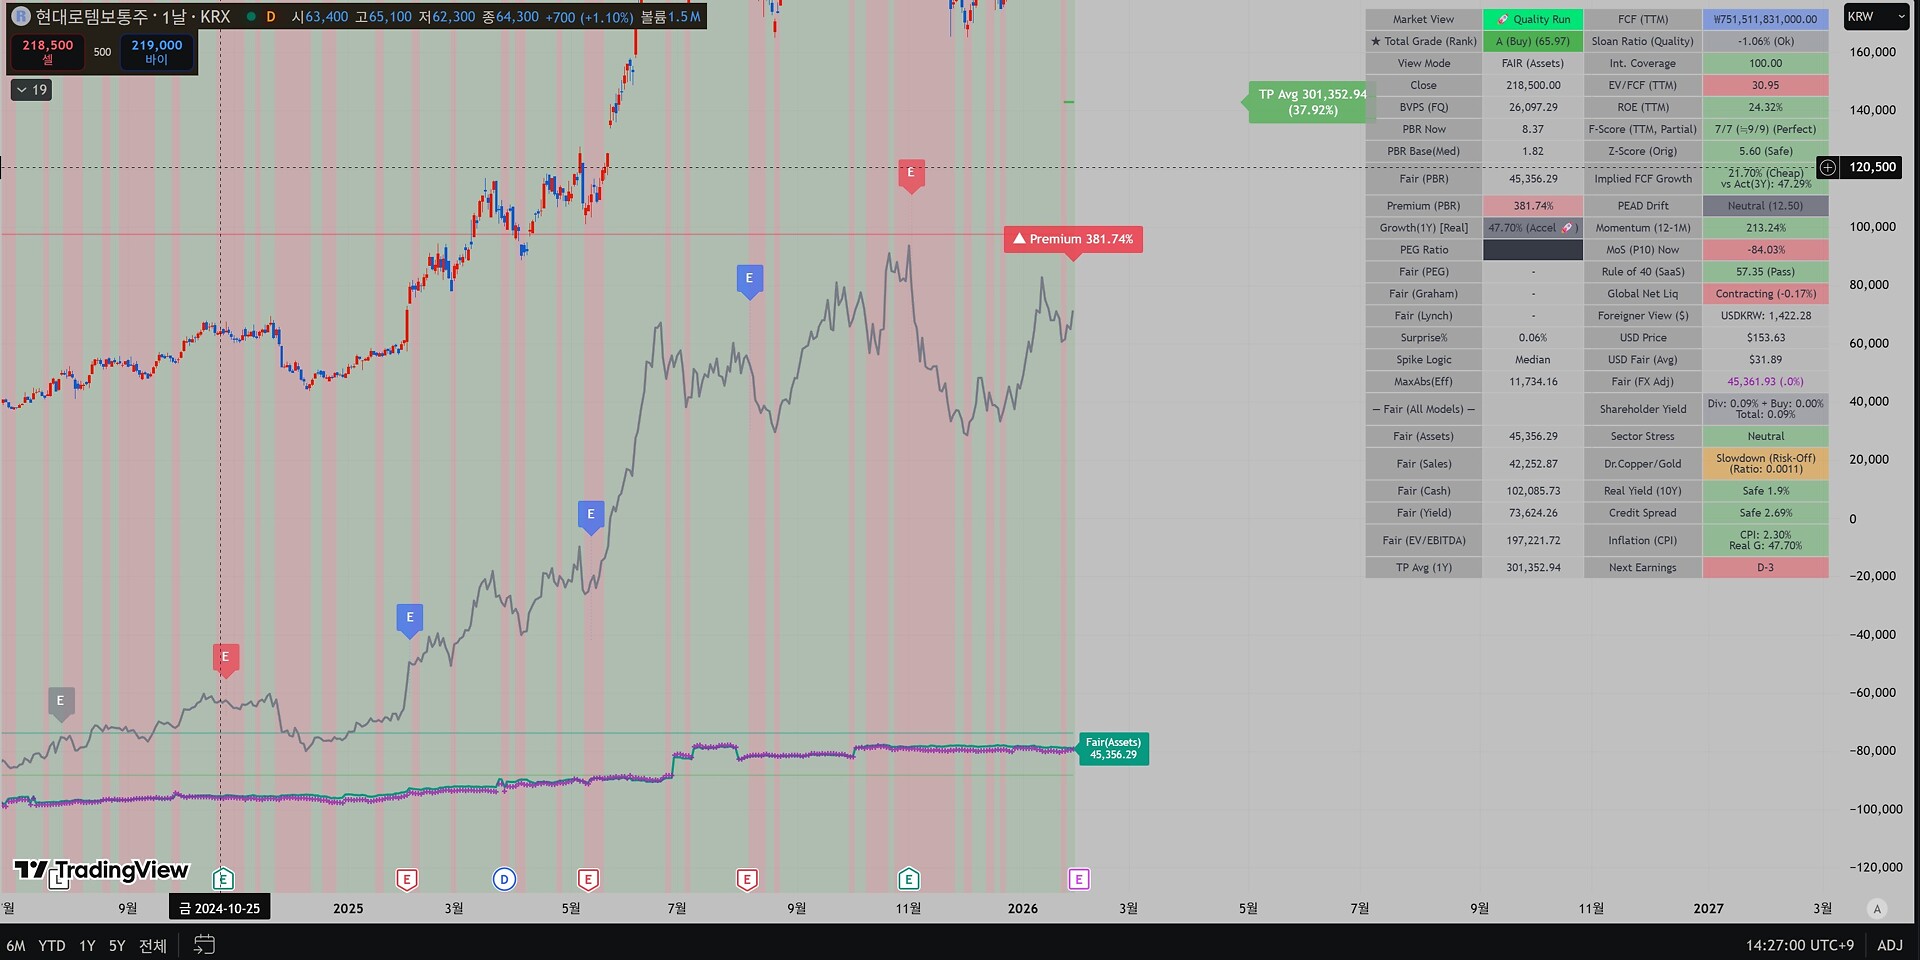Click the Growth 47.70% (Accel) cell
1920x960 pixels.
pyautogui.click(x=1533, y=228)
